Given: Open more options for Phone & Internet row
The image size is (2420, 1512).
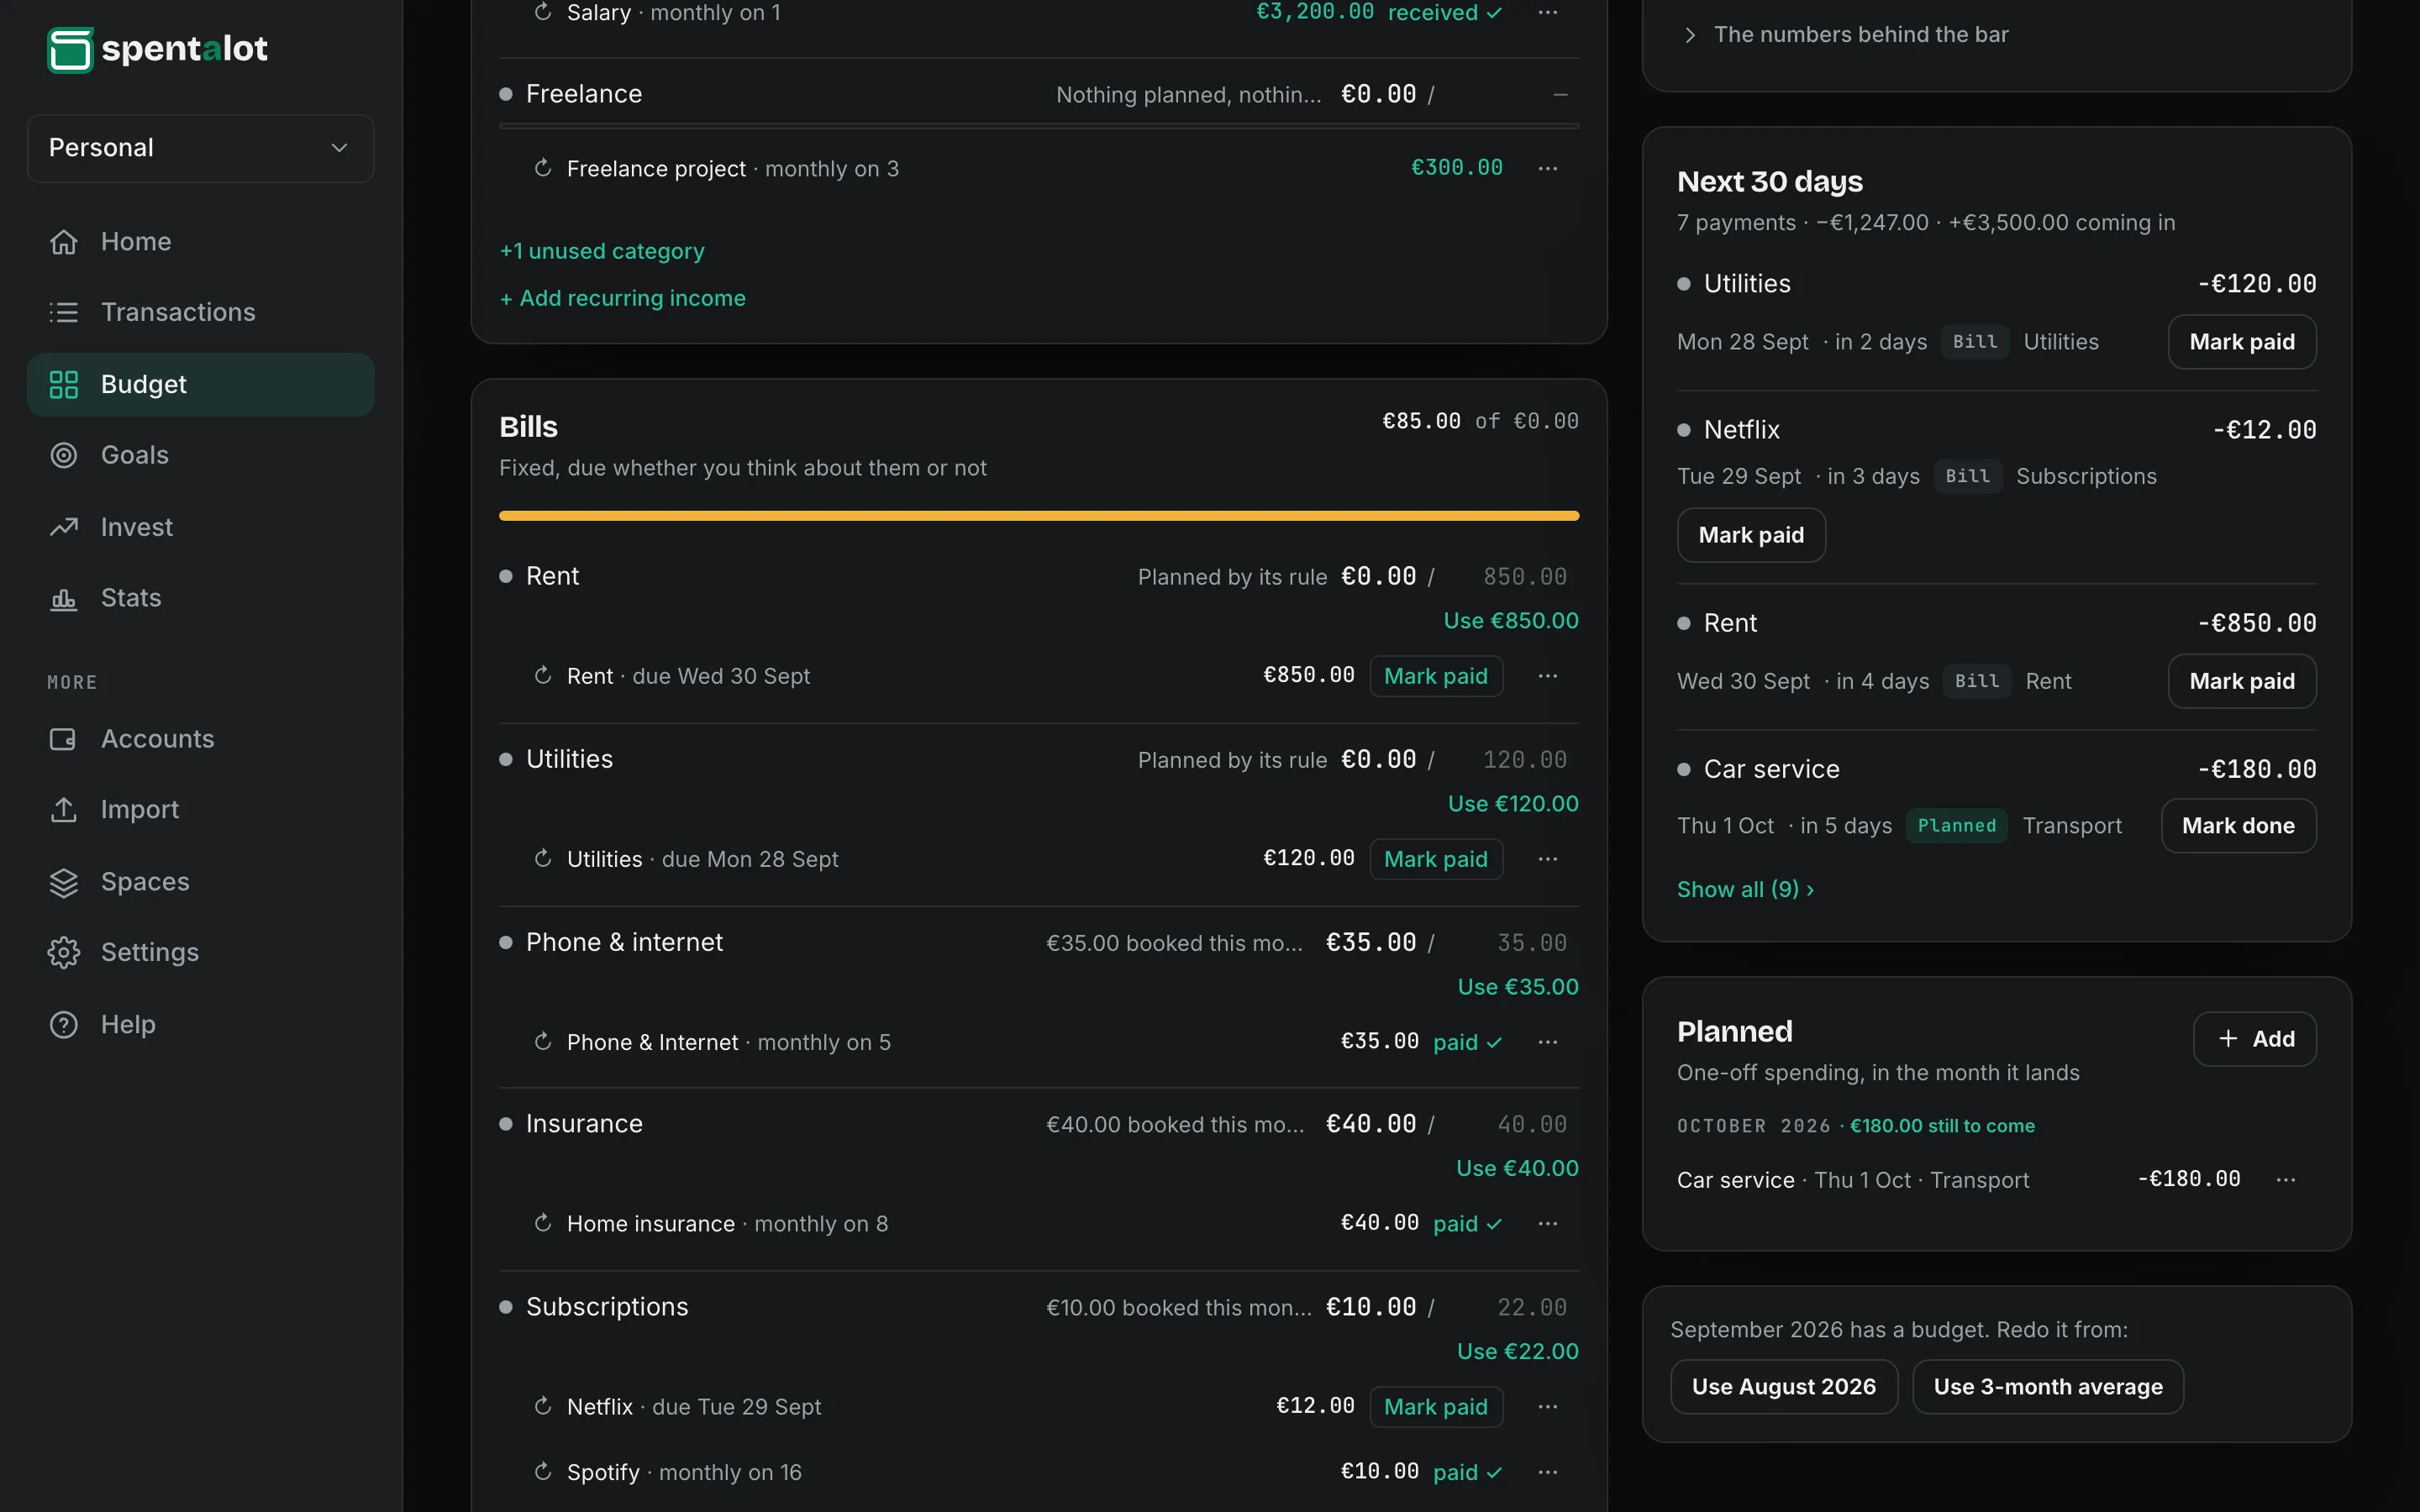Looking at the screenshot, I should [x=1548, y=1042].
